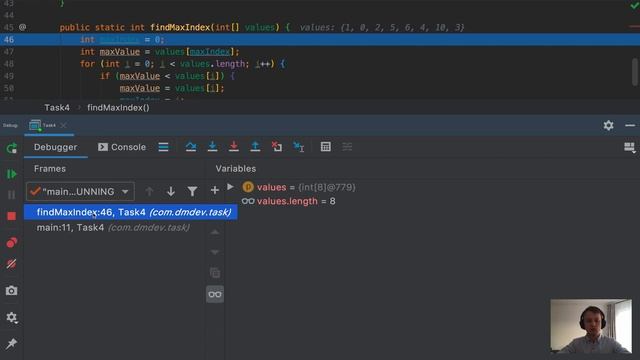This screenshot has width=640, height=360.
Task: Click findMaxIndex() in the breadcrumb
Action: click(118, 108)
